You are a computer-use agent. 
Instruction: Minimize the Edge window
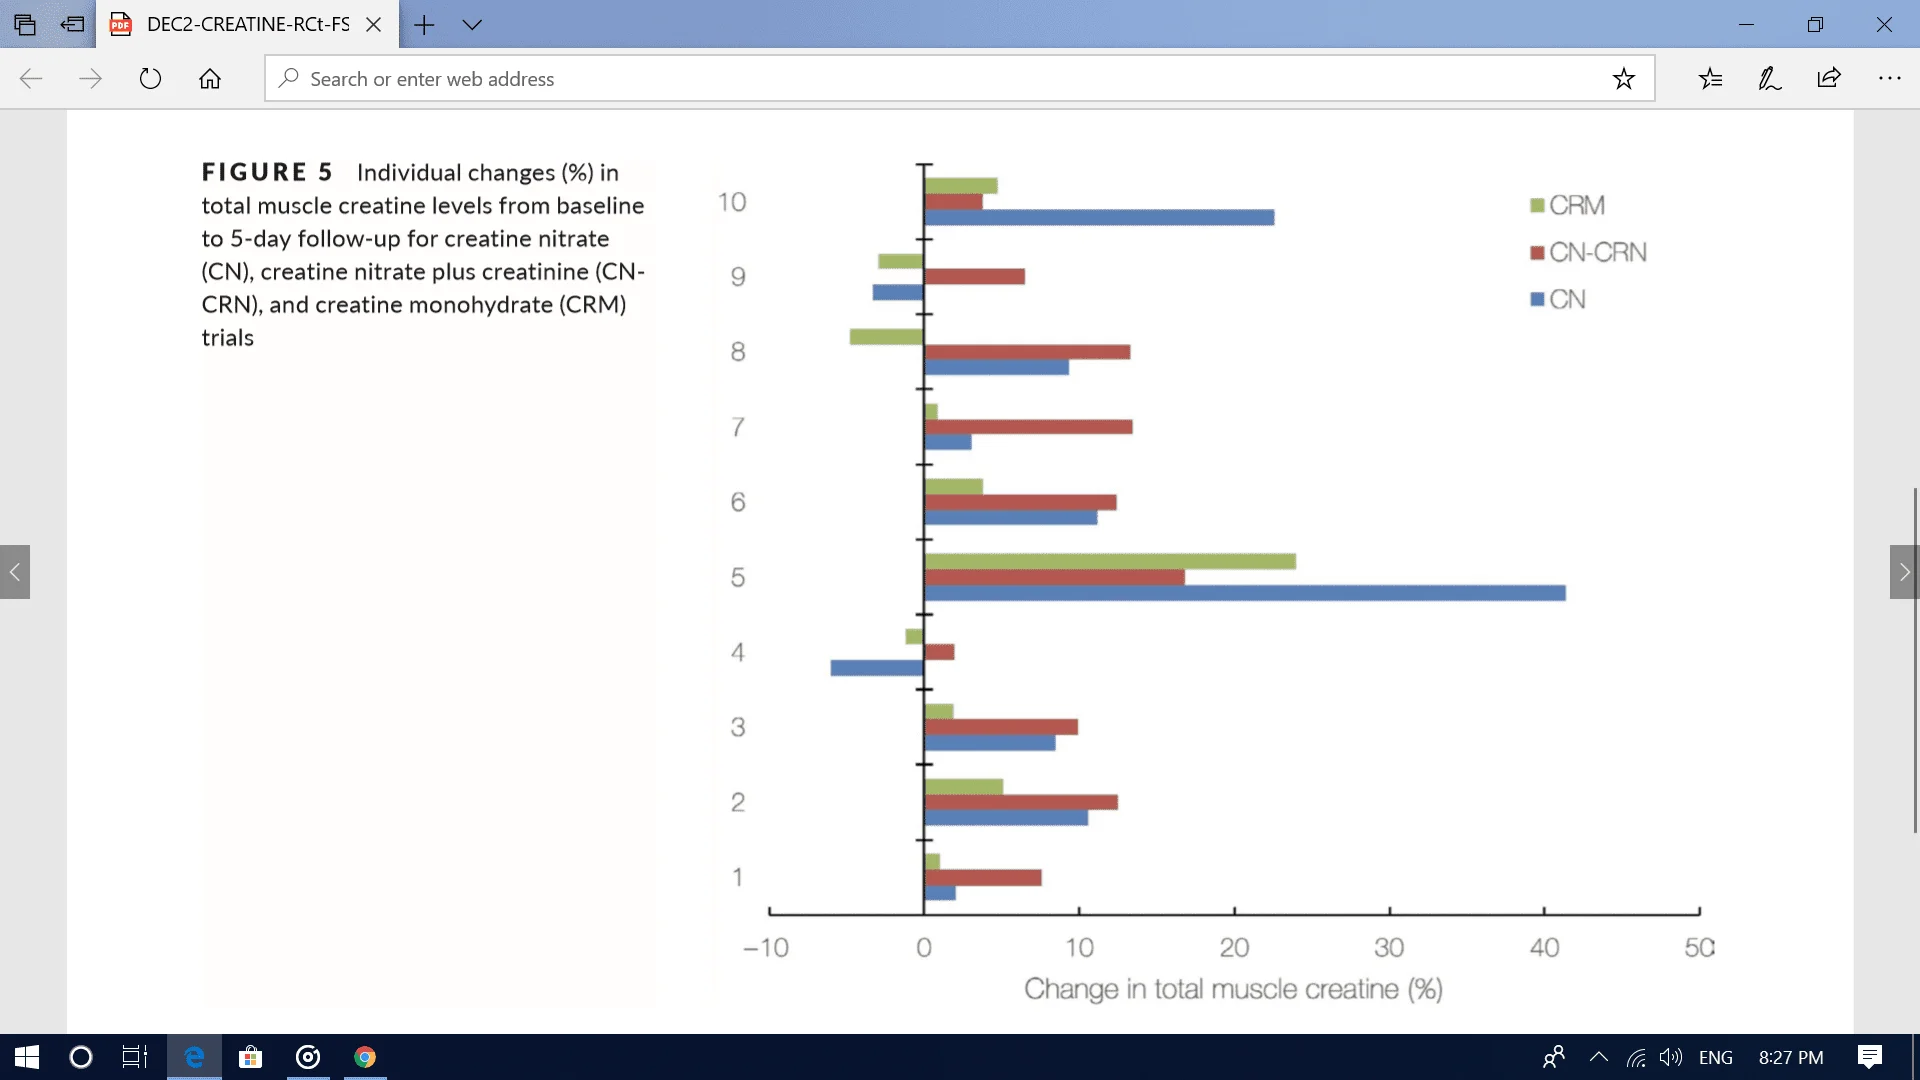click(1746, 24)
